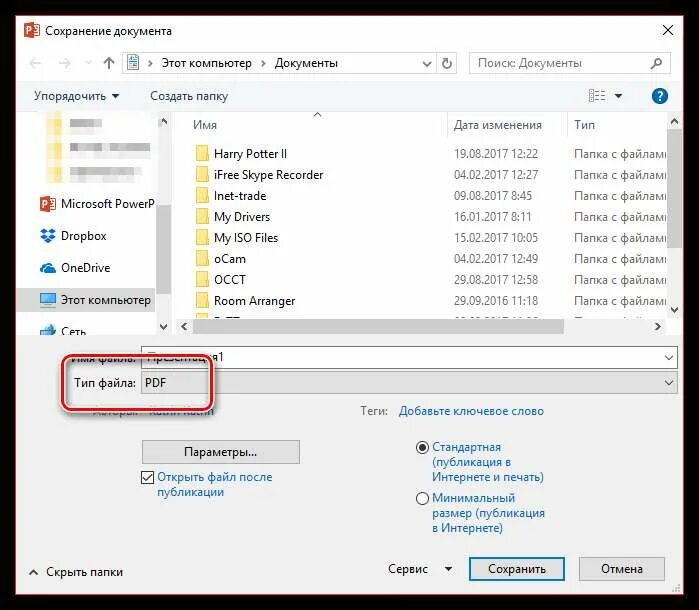Viewport: 699px width, 610px height.
Task: Click the navigation pane scrollbar thumb
Action: (164, 250)
